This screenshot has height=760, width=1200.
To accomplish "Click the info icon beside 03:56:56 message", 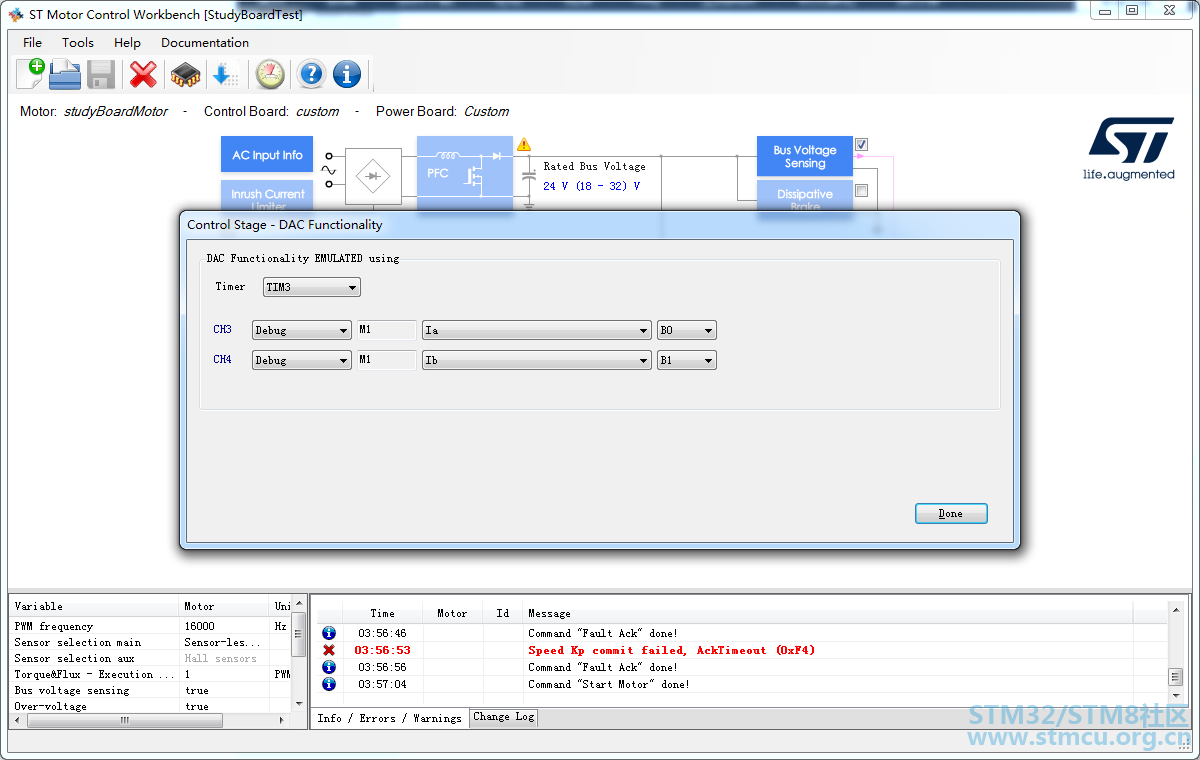I will pyautogui.click(x=329, y=667).
